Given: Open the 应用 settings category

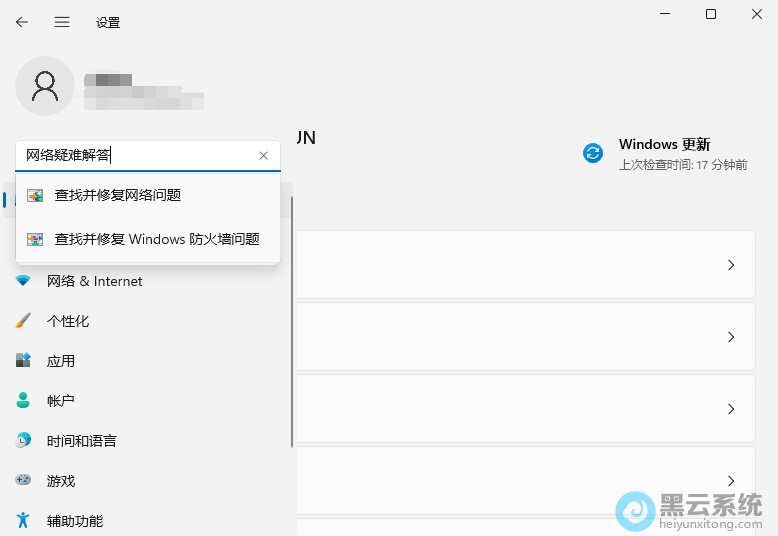Looking at the screenshot, I should pos(61,361).
